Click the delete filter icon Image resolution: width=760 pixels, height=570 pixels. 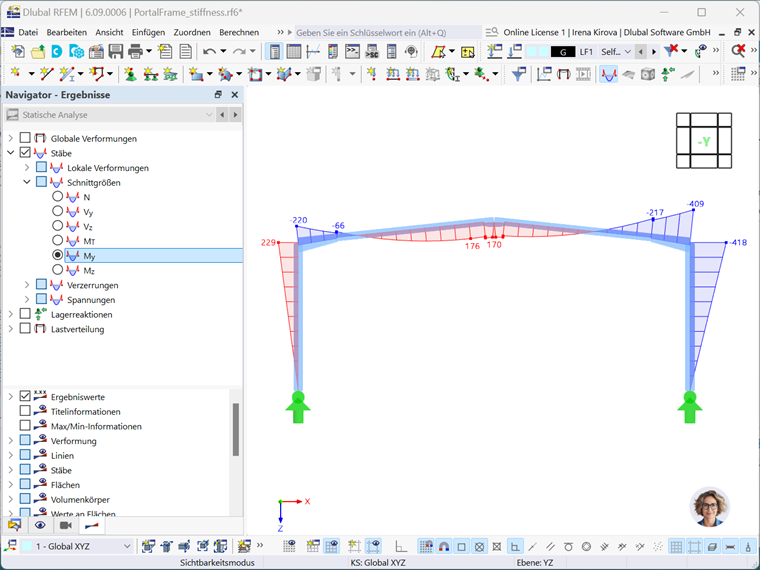(671, 50)
